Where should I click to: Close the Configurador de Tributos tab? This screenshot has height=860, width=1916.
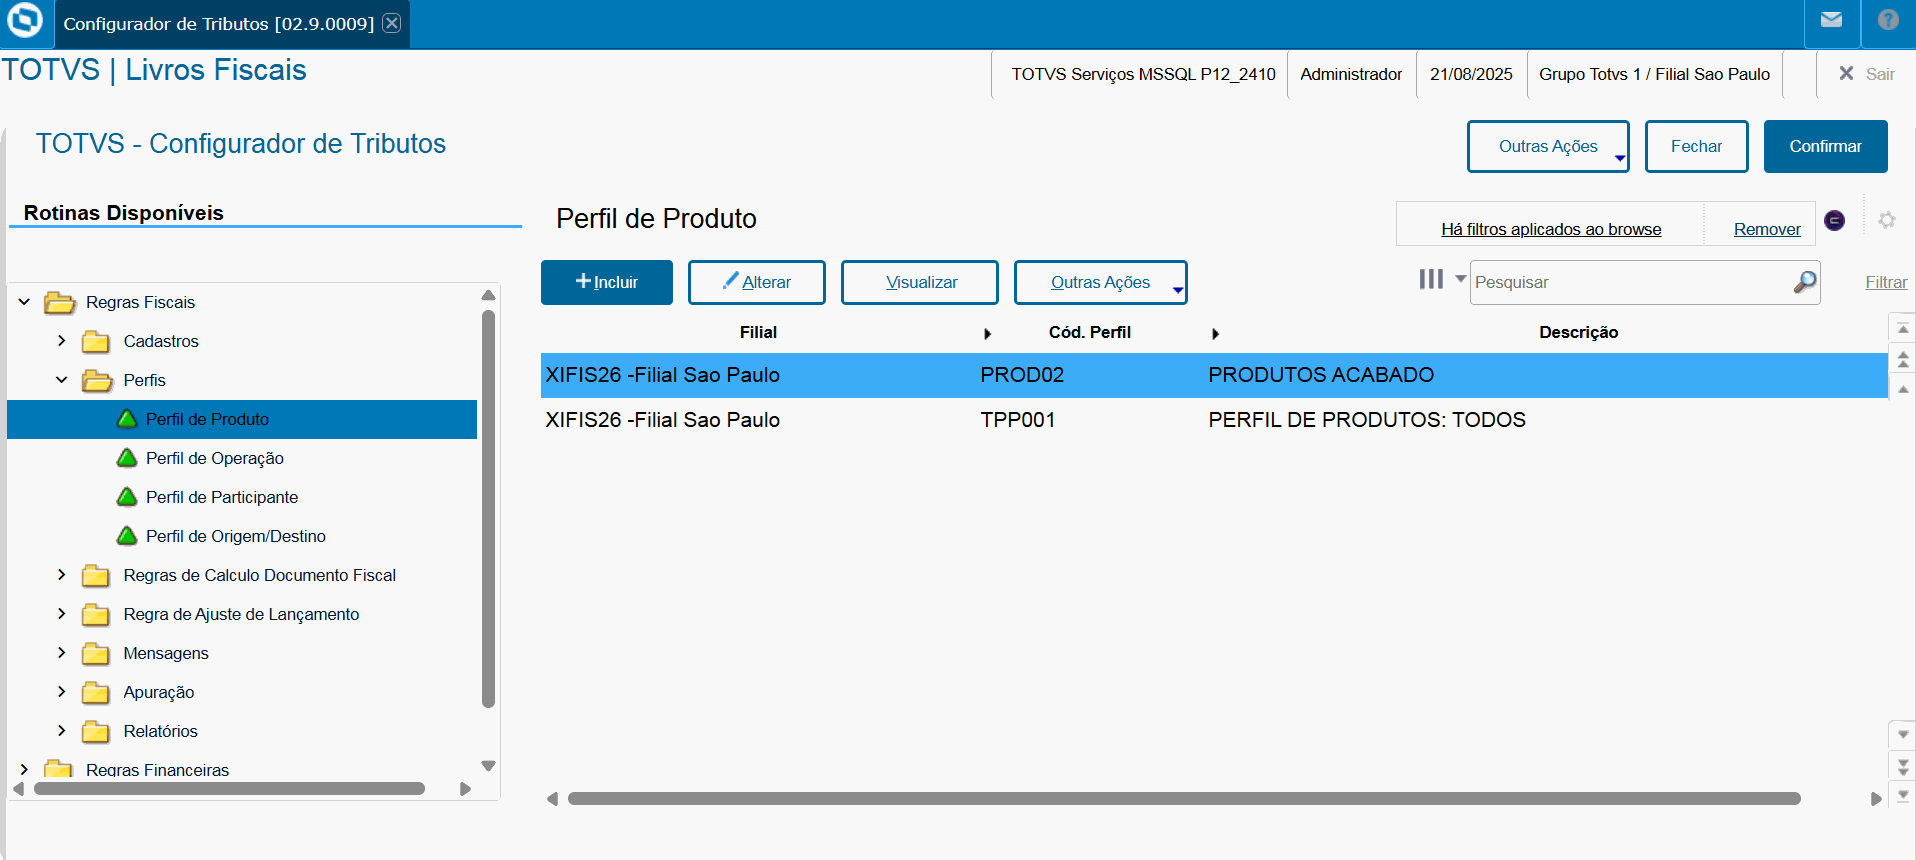click(x=392, y=23)
